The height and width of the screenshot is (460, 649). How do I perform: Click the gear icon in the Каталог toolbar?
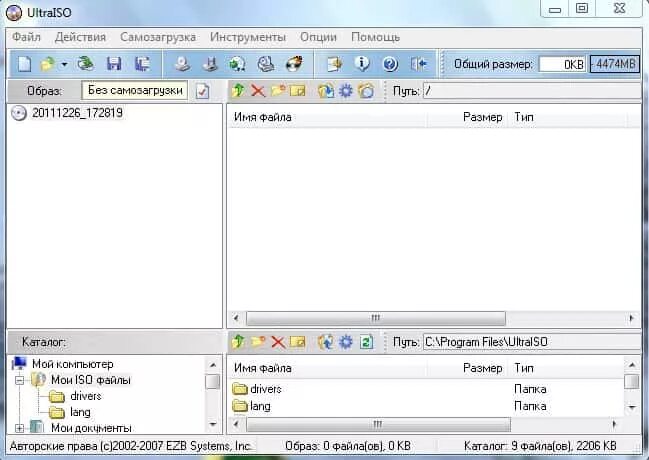click(x=346, y=342)
